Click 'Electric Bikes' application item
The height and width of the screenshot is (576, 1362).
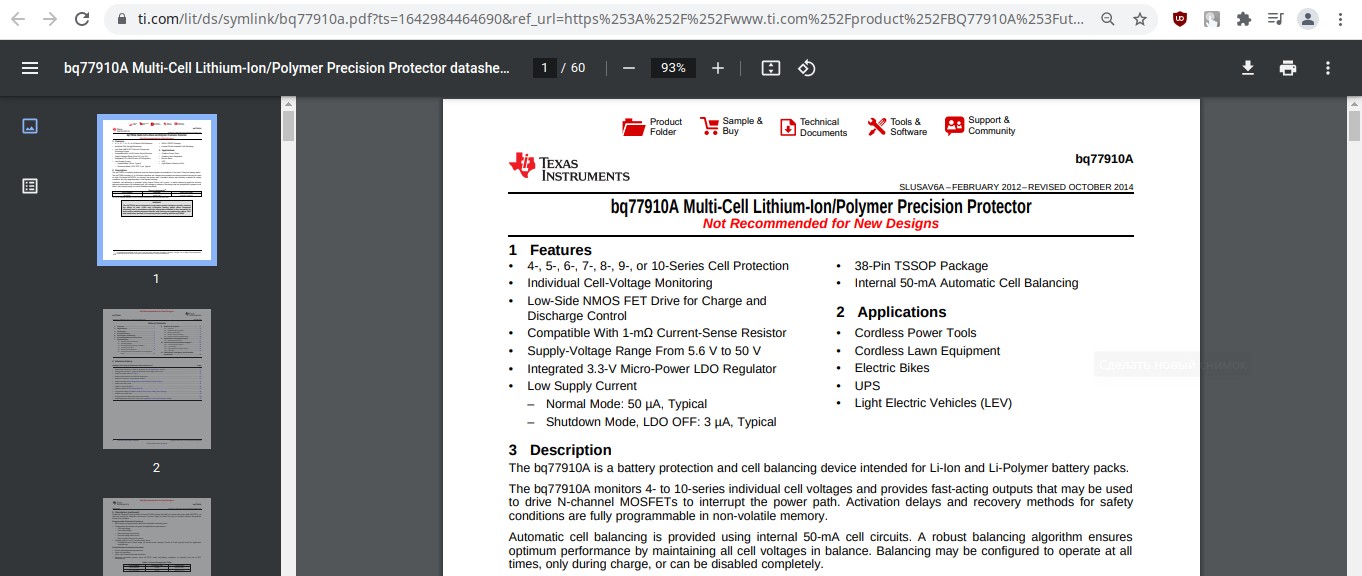(x=892, y=368)
